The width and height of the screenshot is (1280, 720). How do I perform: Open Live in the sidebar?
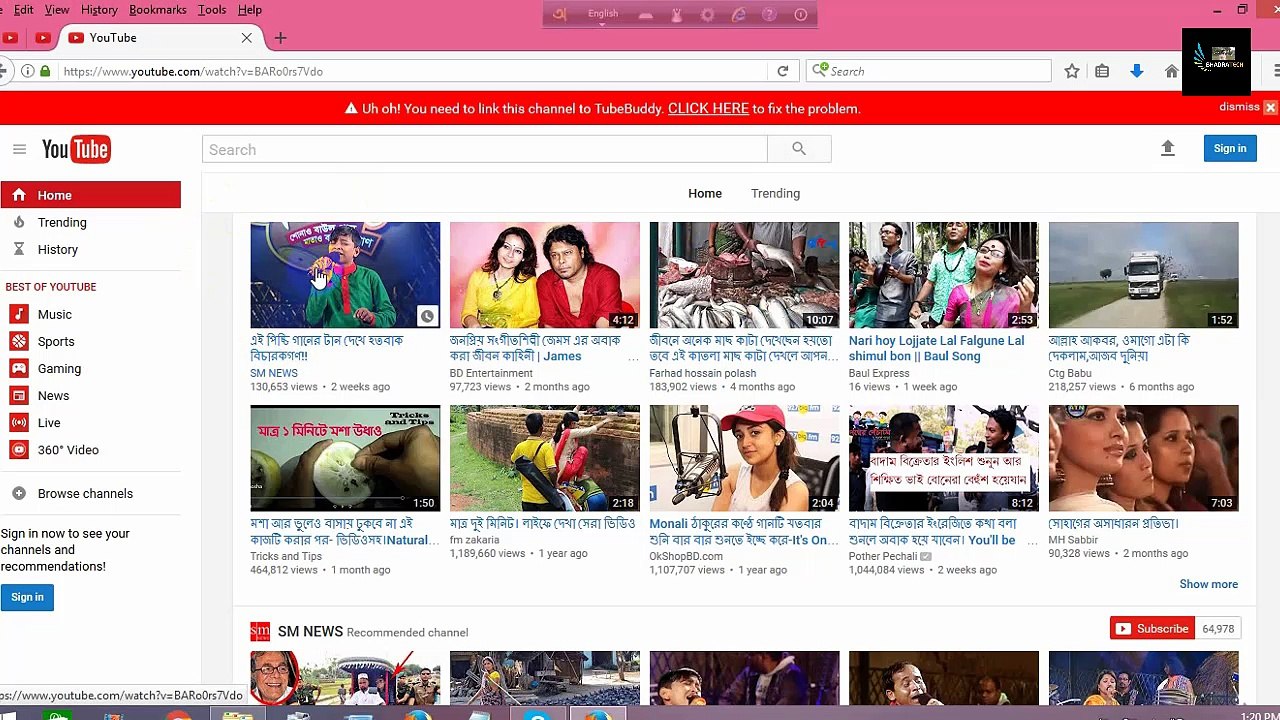[49, 423]
